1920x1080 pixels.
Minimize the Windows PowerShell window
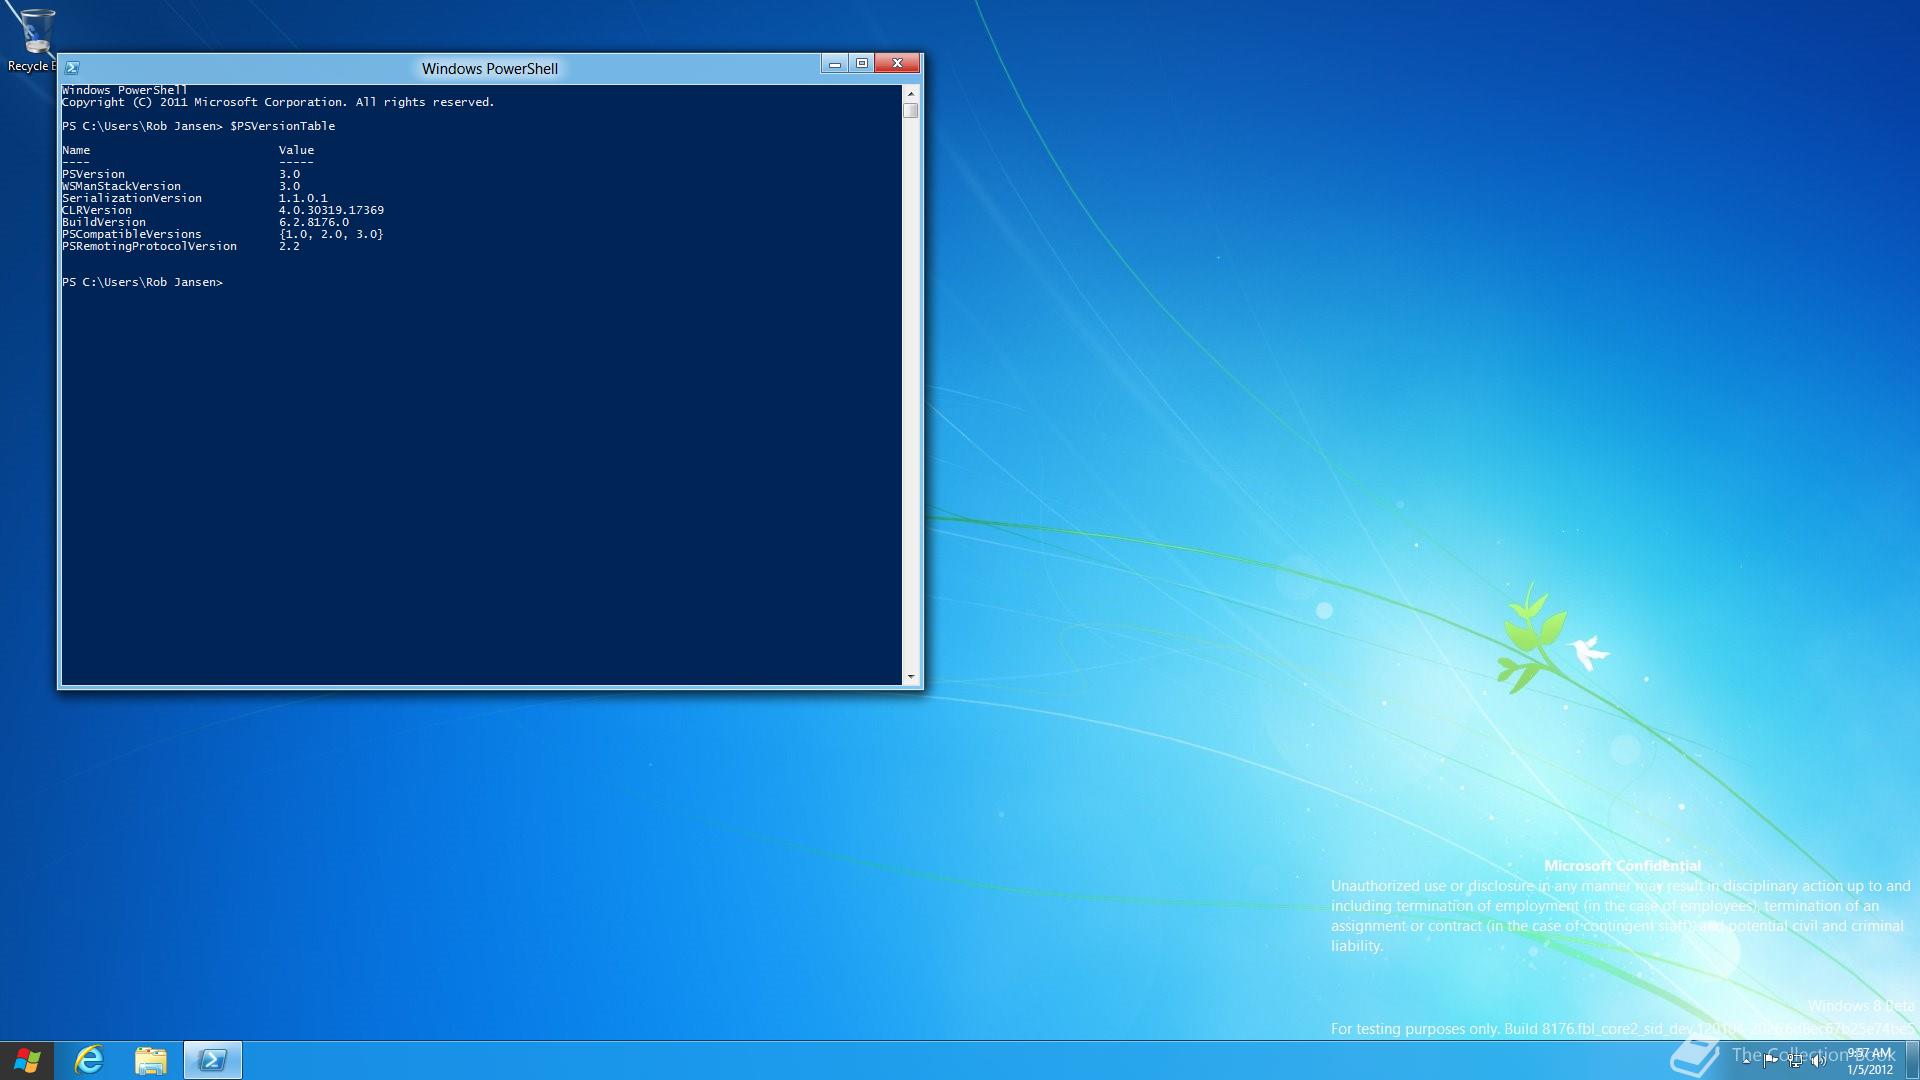[x=835, y=64]
